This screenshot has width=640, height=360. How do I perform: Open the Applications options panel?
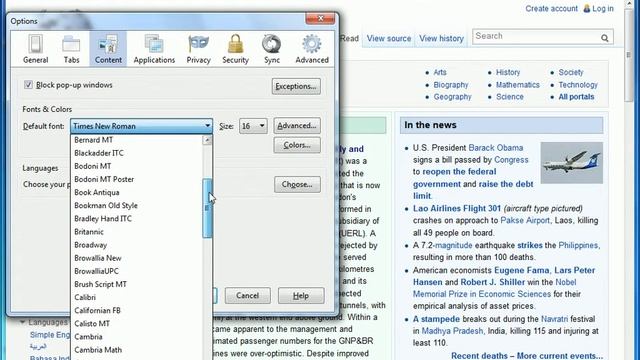click(x=154, y=49)
